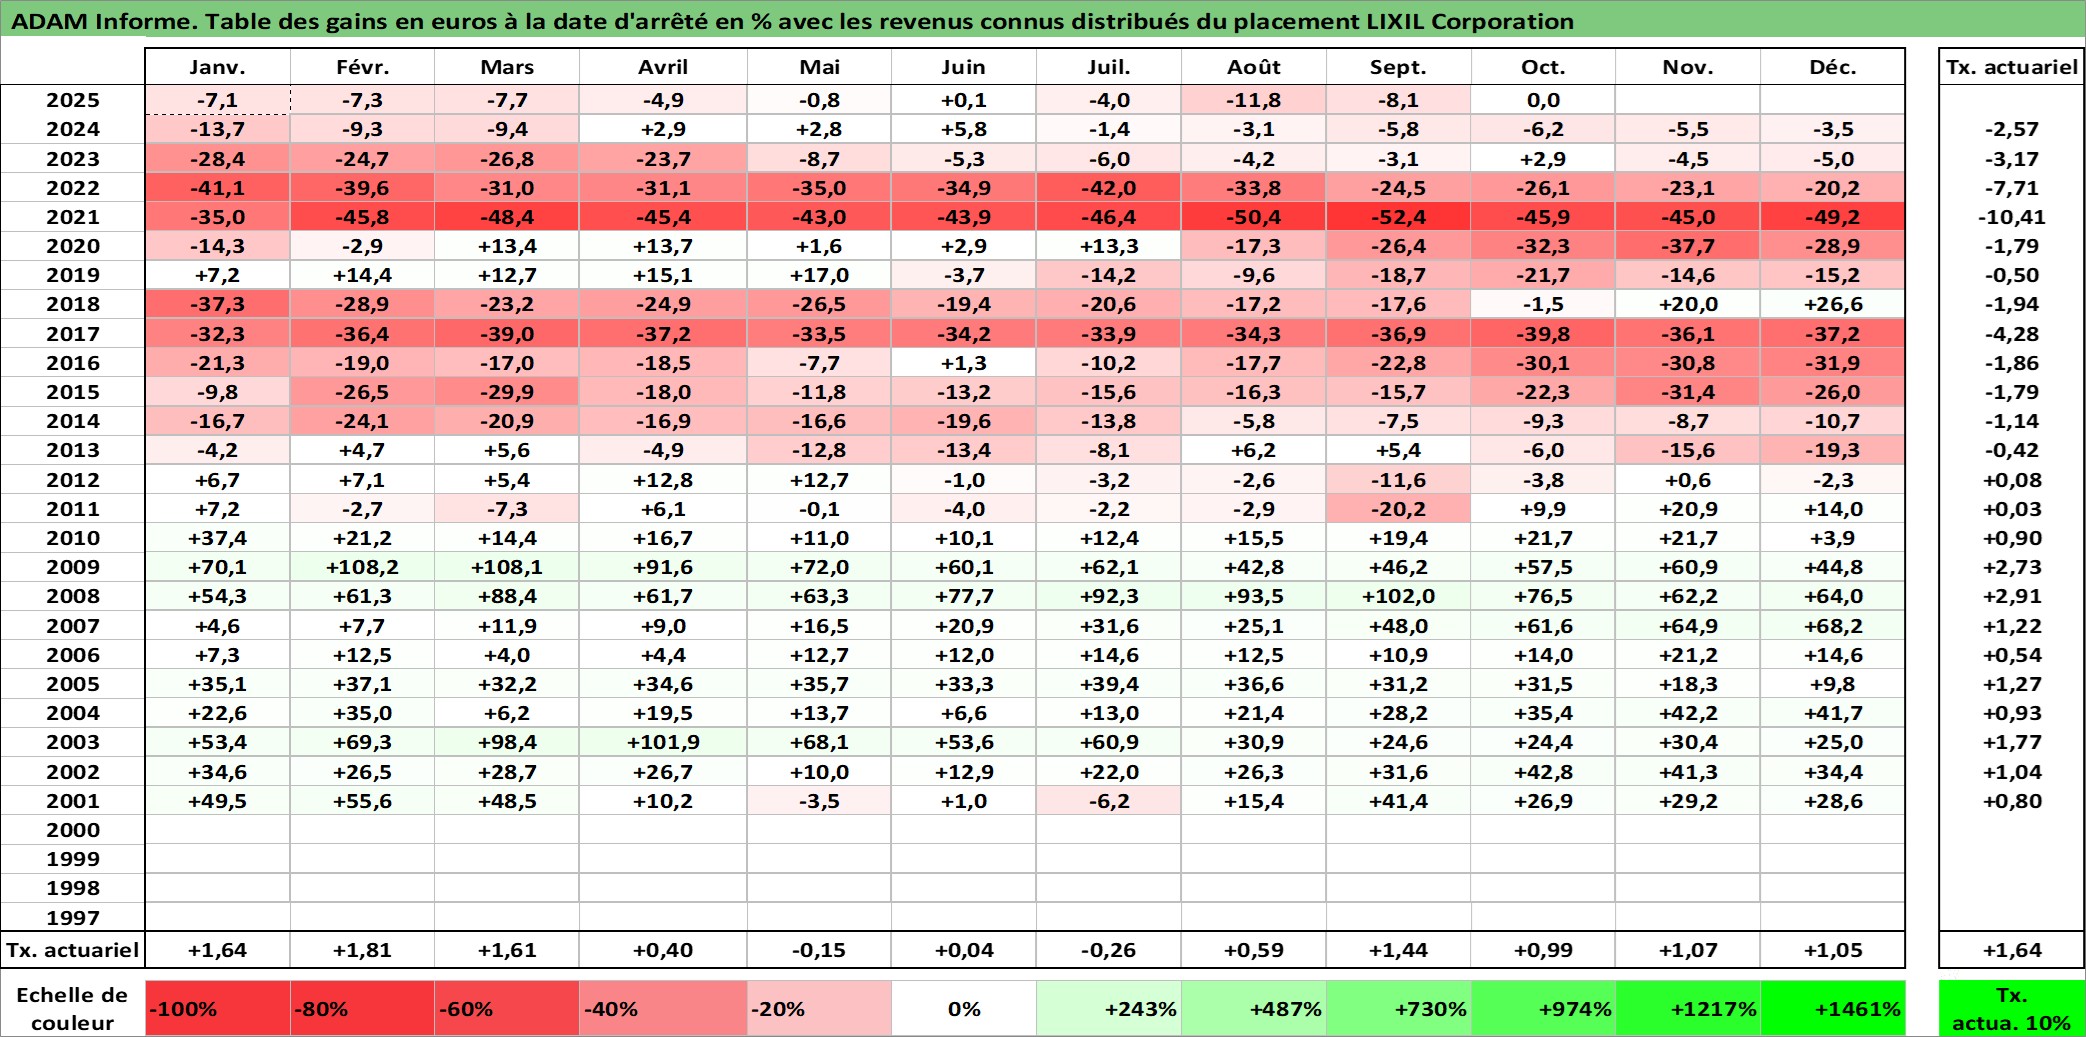Click the -50,4 value in Août 2021
The image size is (2086, 1037).
coord(1254,217)
